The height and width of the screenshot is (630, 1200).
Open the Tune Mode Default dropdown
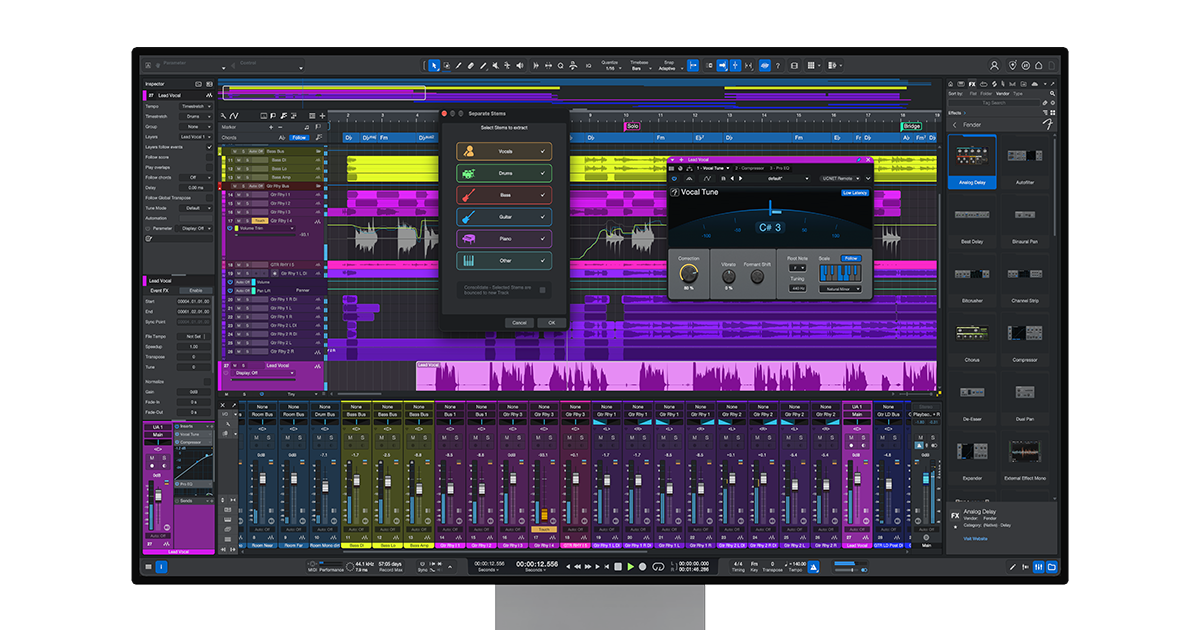pyautogui.click(x=196, y=208)
